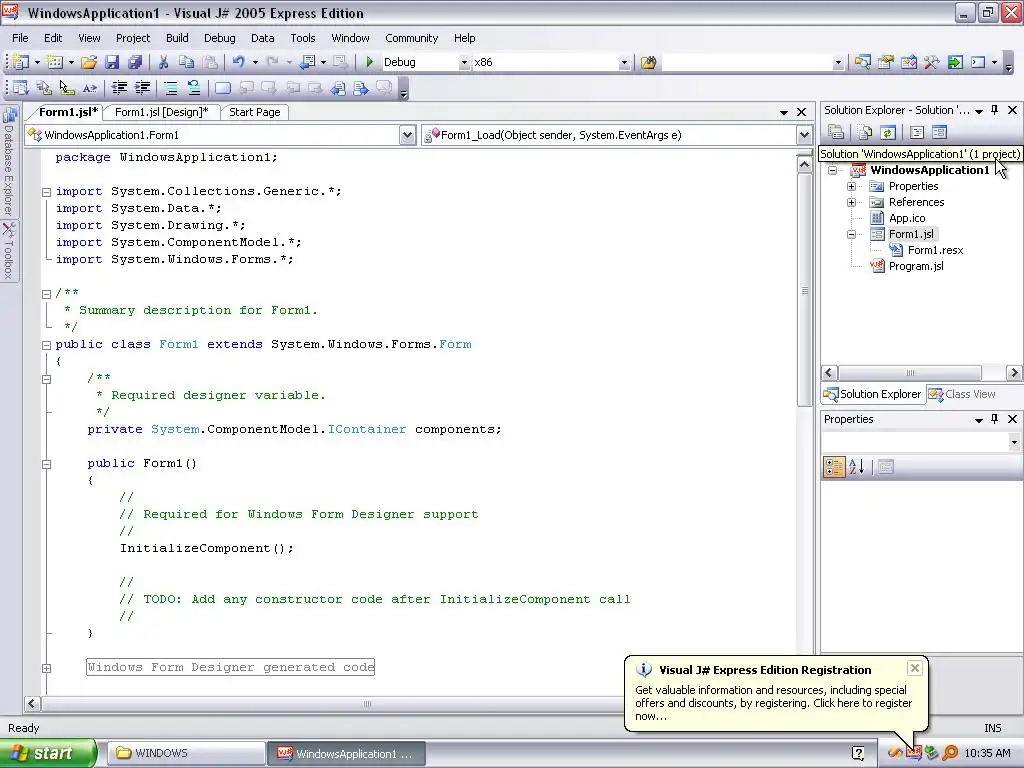1024x768 pixels.
Task: Switch to Form1.jsl [Design] tab
Action: 161,112
